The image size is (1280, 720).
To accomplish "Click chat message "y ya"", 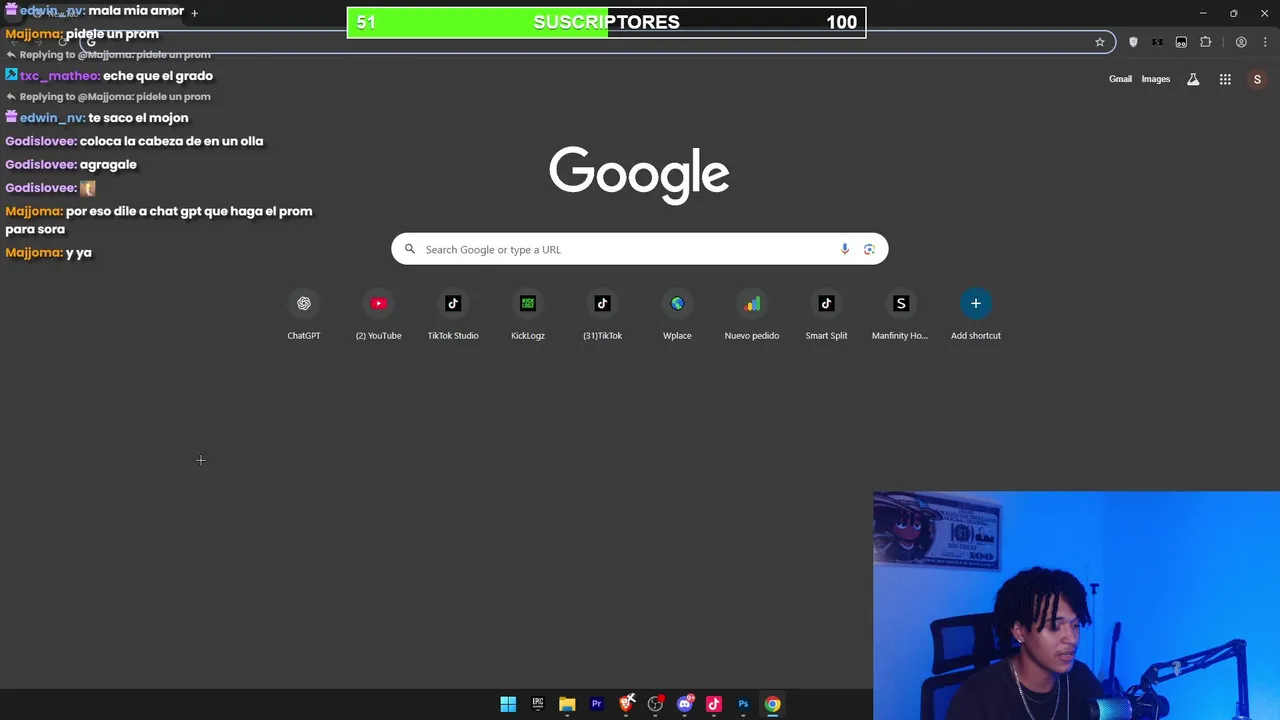I will click(79, 253).
